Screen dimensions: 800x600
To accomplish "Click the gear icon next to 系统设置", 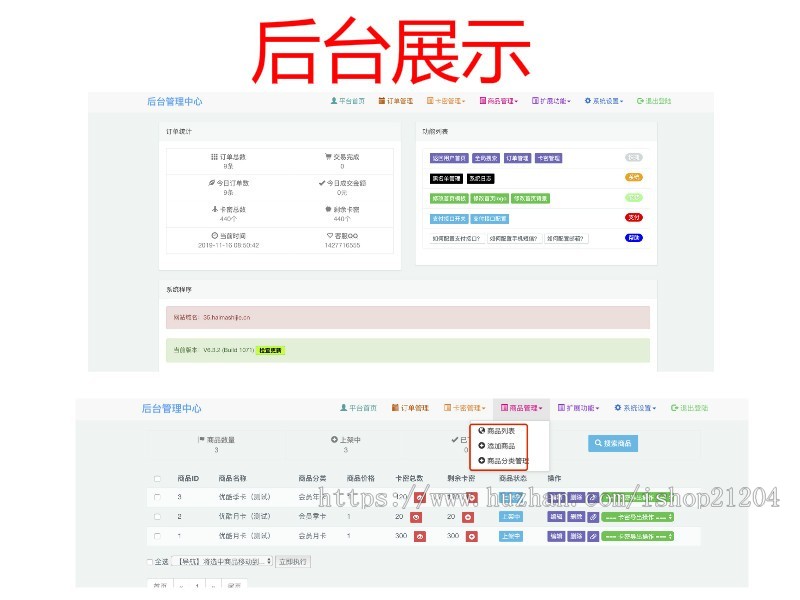I will pos(616,407).
